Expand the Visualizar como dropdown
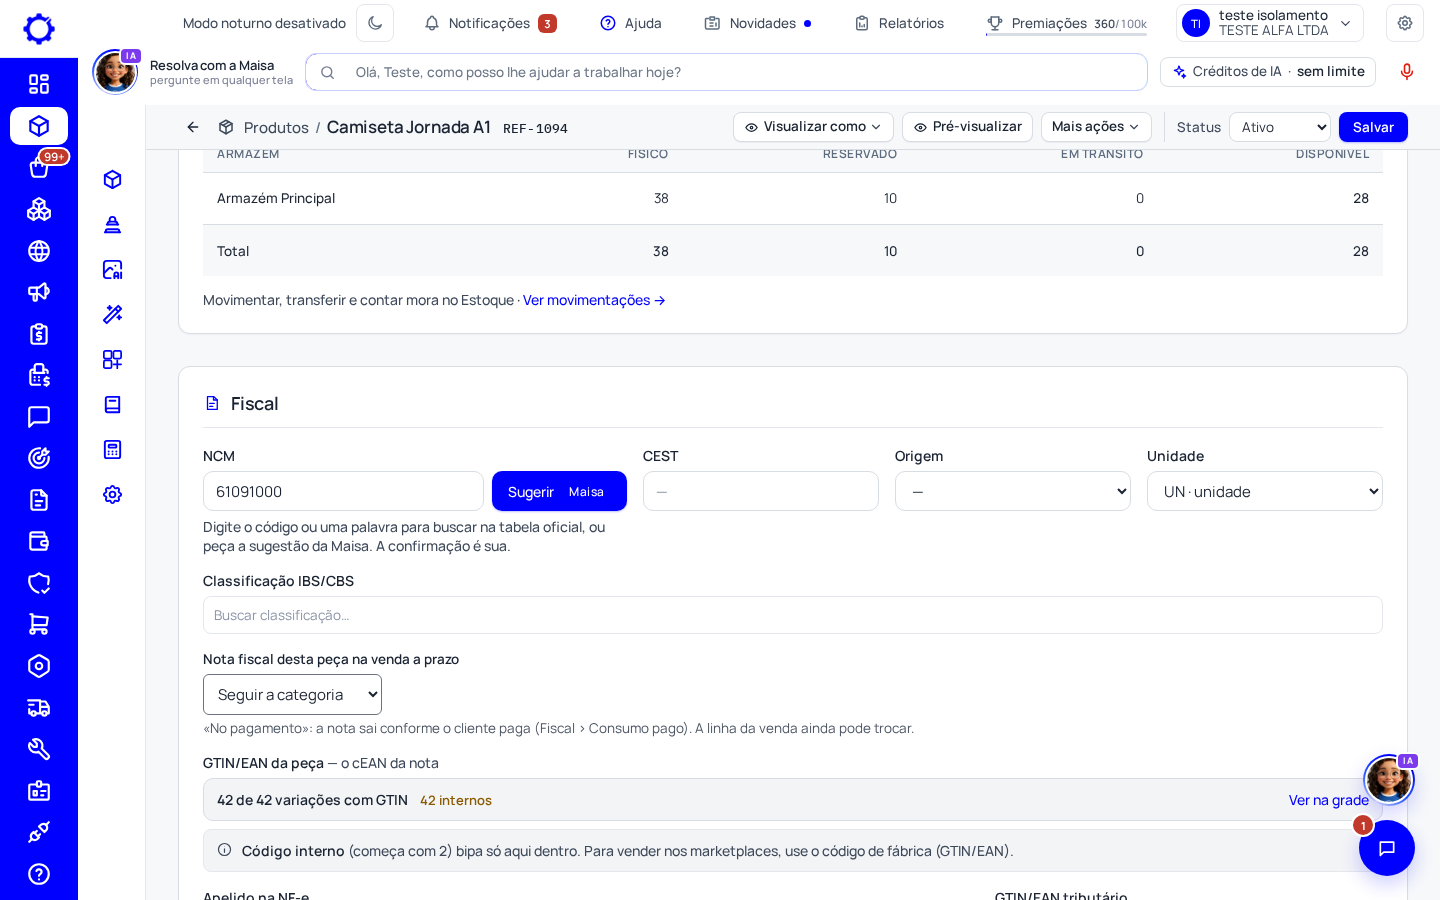The width and height of the screenshot is (1440, 900). (x=813, y=127)
